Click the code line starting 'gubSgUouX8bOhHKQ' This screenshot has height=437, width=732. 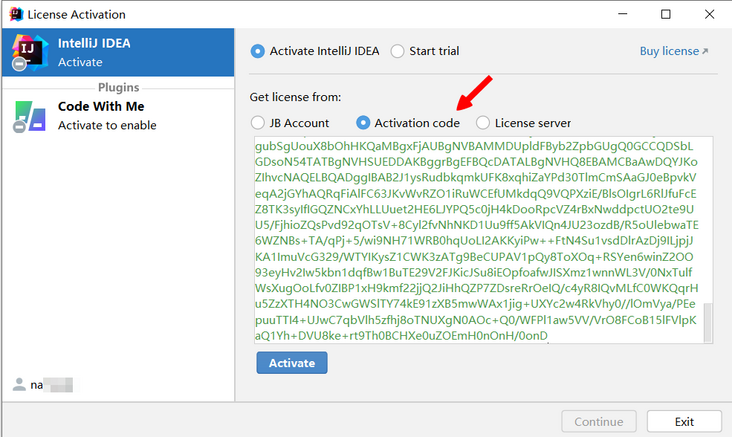pos(474,146)
